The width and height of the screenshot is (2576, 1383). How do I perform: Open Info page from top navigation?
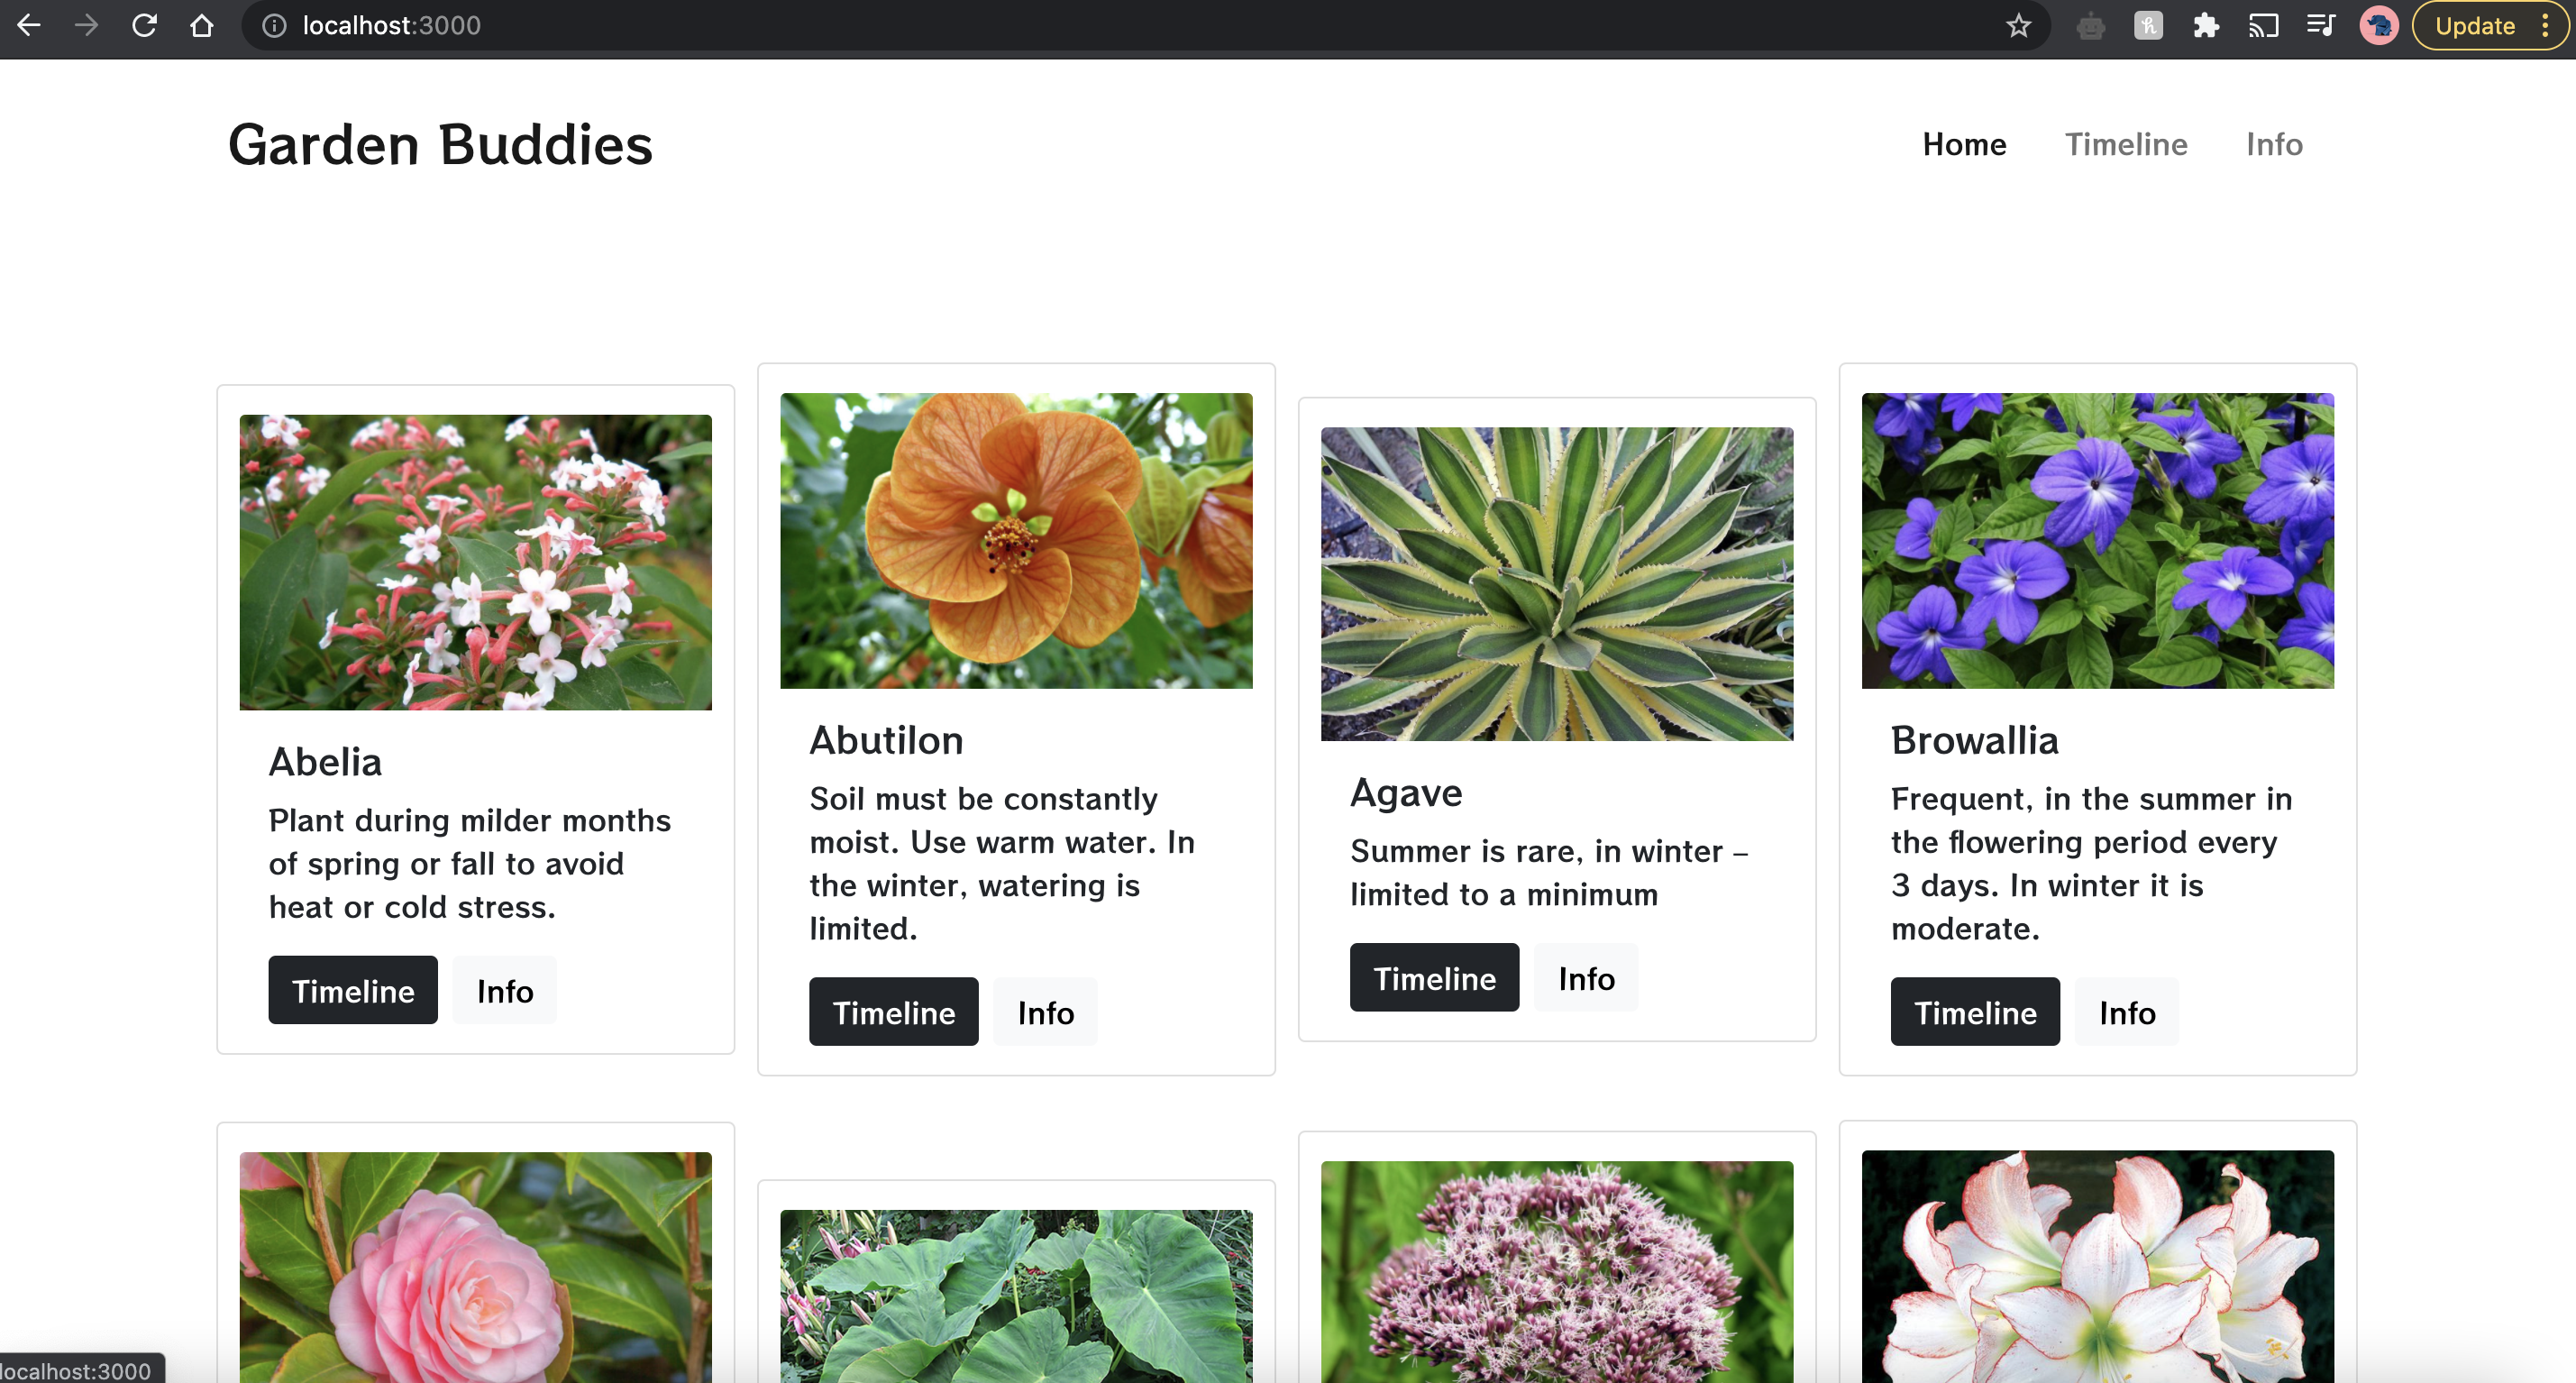point(2274,144)
